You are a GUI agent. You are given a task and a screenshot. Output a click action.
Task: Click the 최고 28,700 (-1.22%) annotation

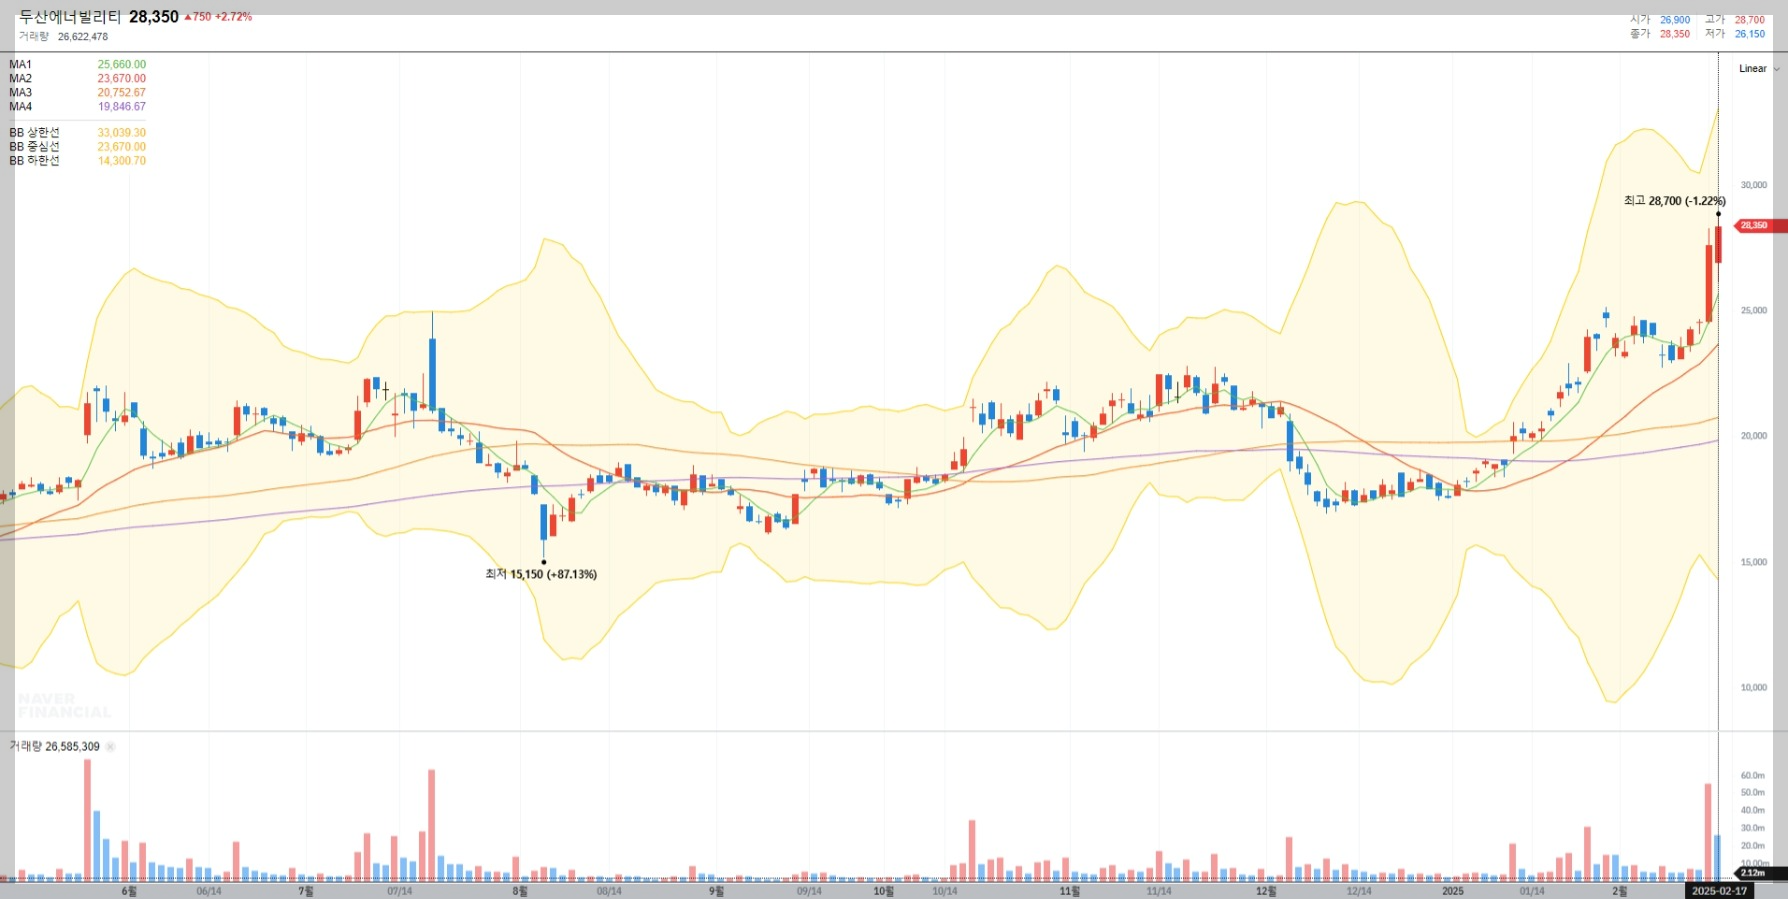click(1674, 201)
